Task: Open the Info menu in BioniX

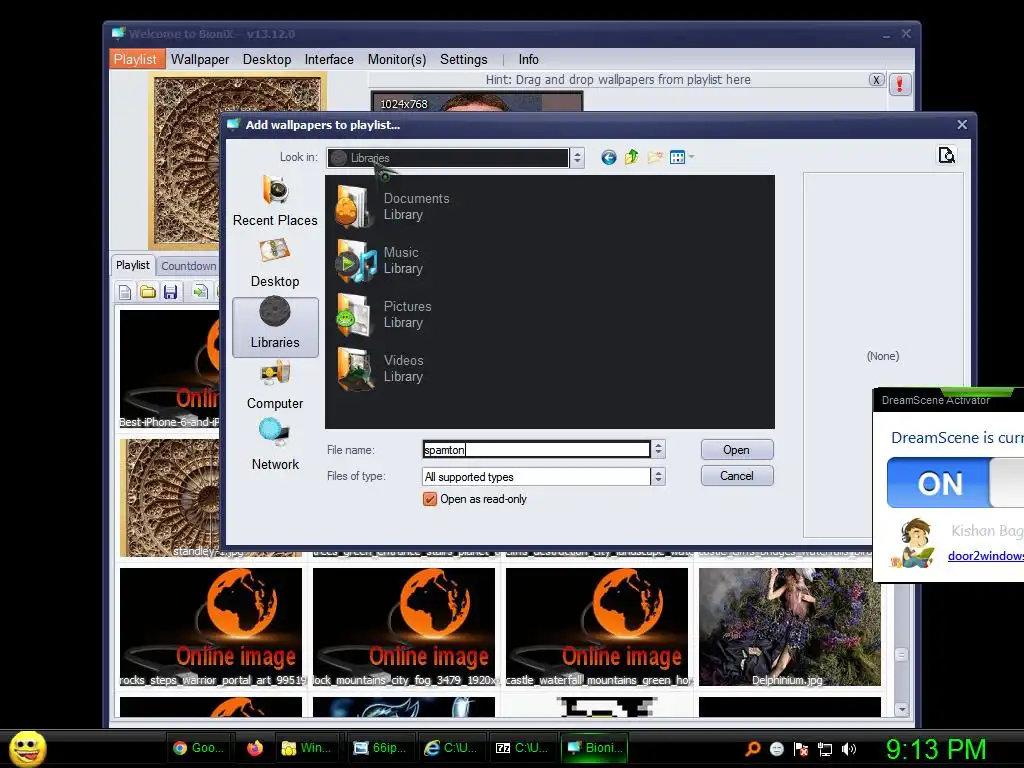Action: (528, 59)
